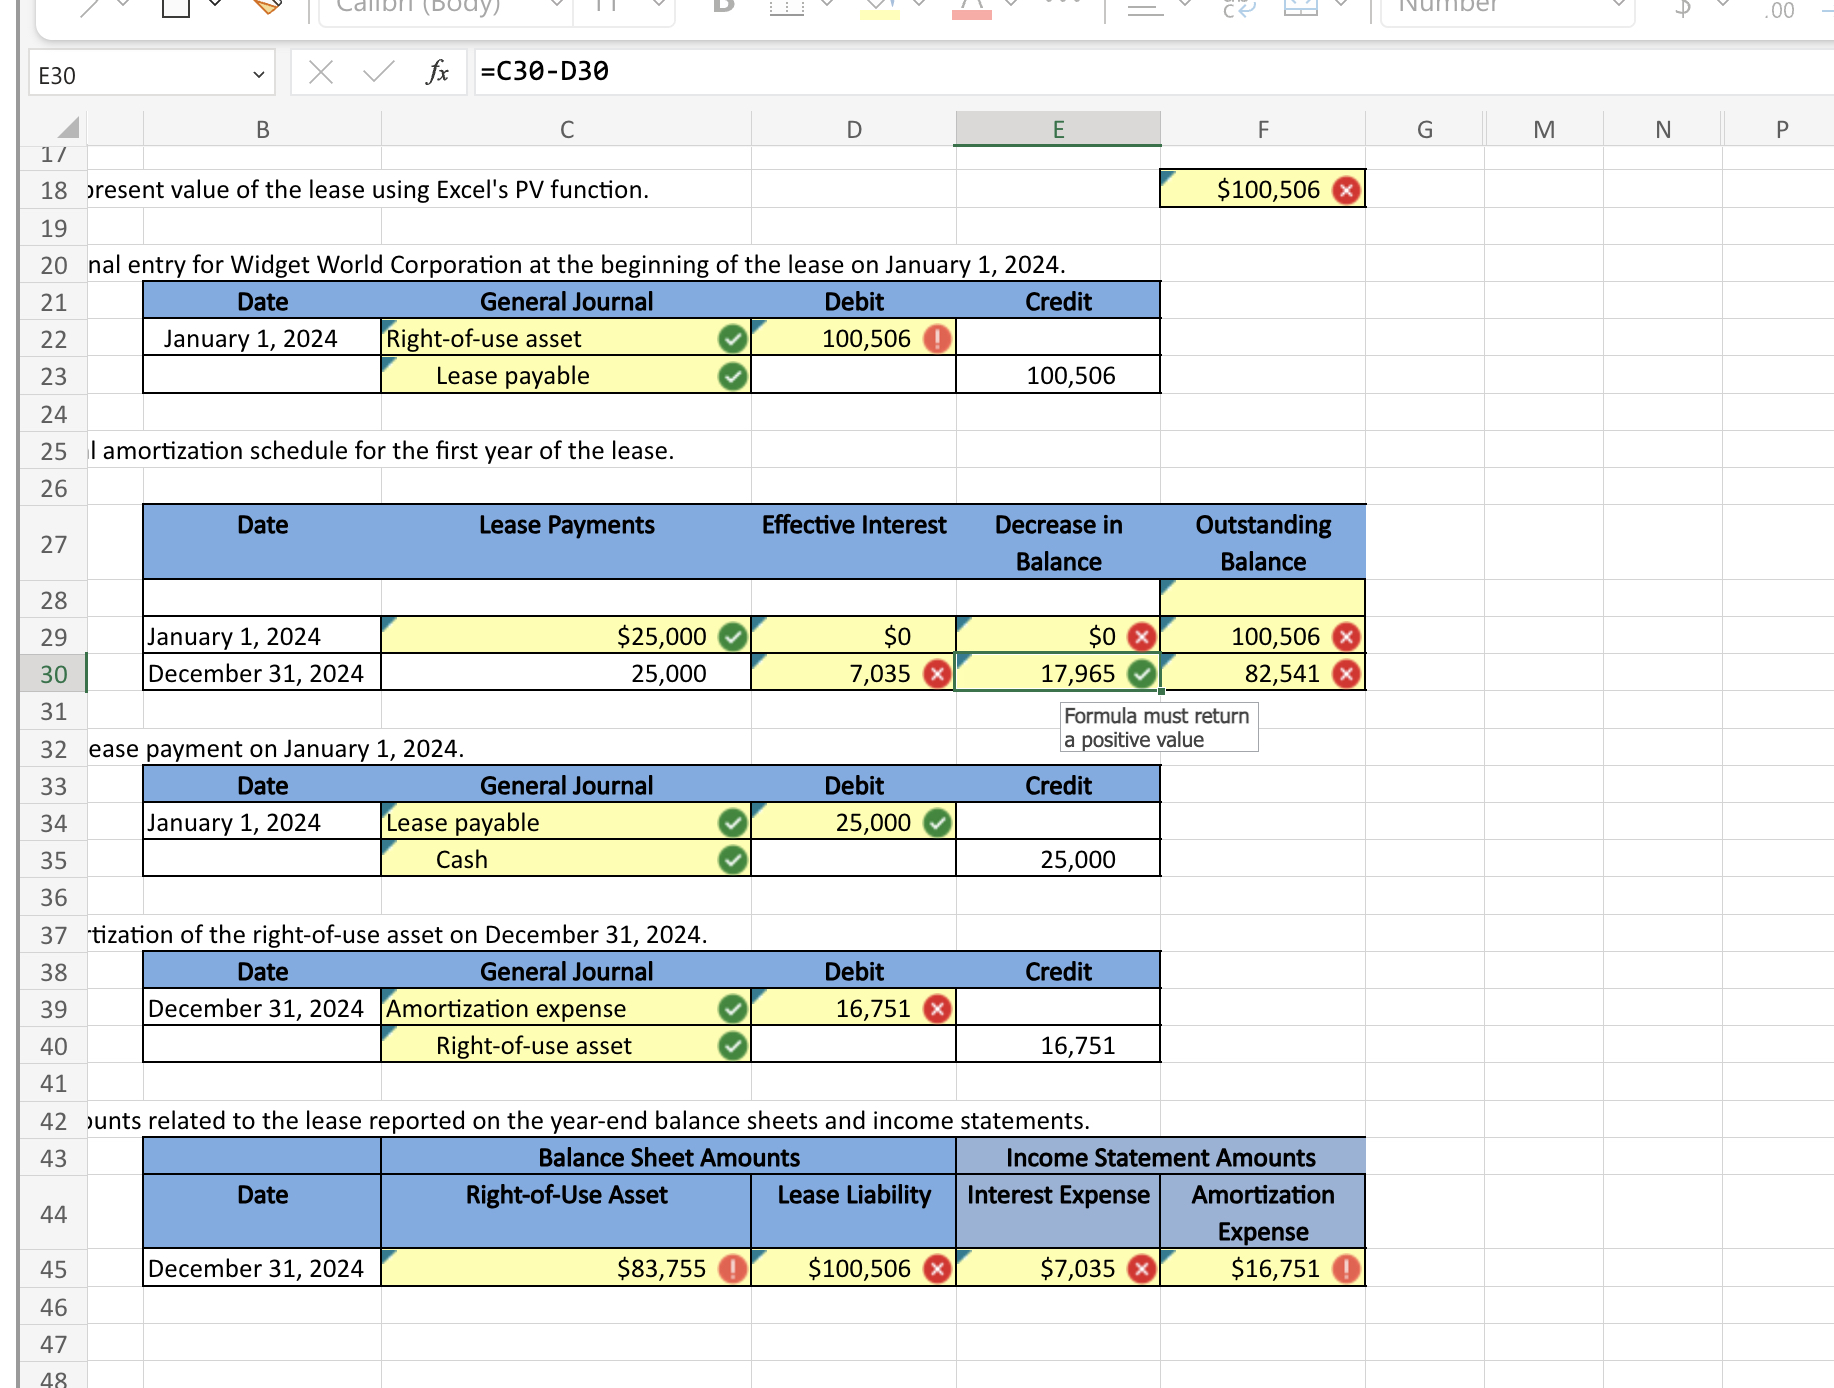The height and width of the screenshot is (1388, 1834).
Task: Click the 'Lease Payments' heading cell
Action: point(567,542)
